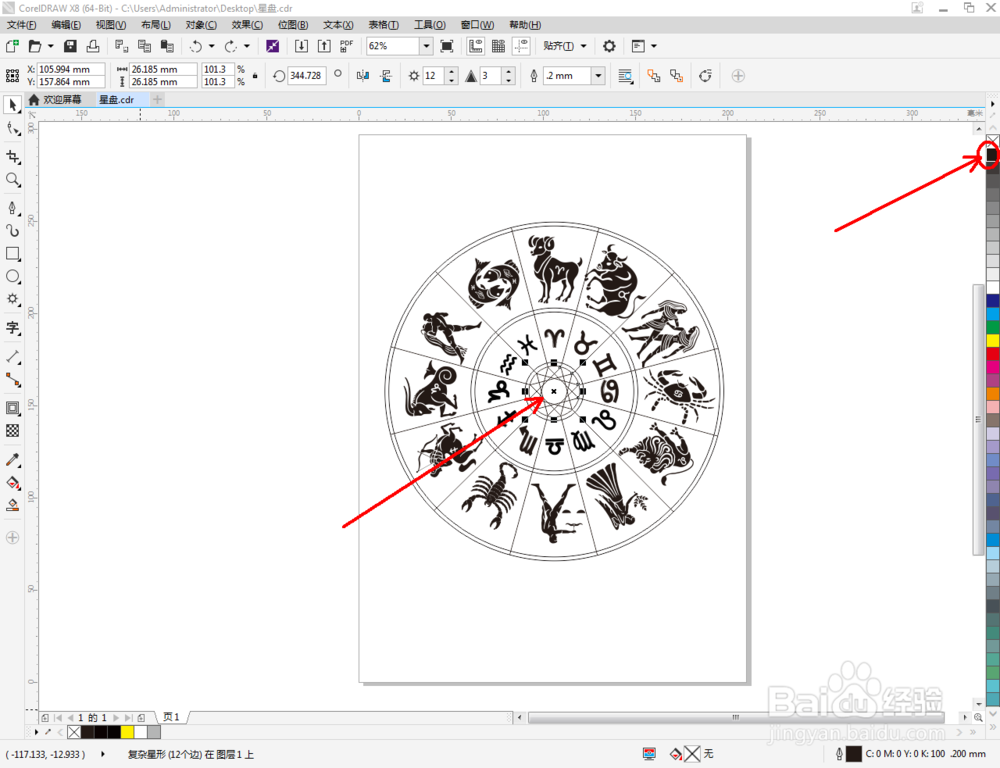Screen dimensions: 1000x768
Task: Open the folder Open dropdown arrow
Action: 50,46
